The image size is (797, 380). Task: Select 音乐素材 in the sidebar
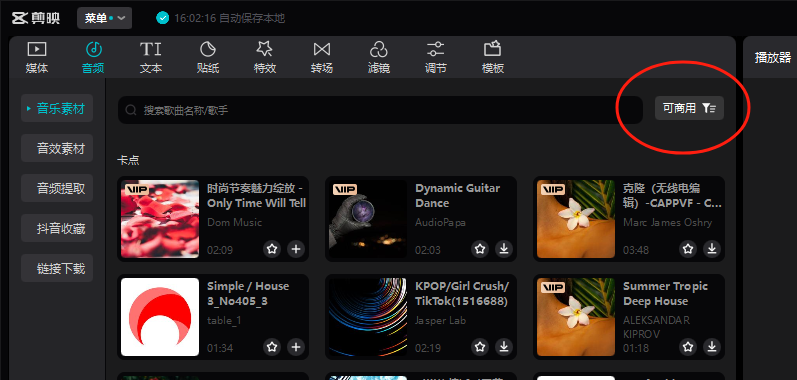pos(57,108)
